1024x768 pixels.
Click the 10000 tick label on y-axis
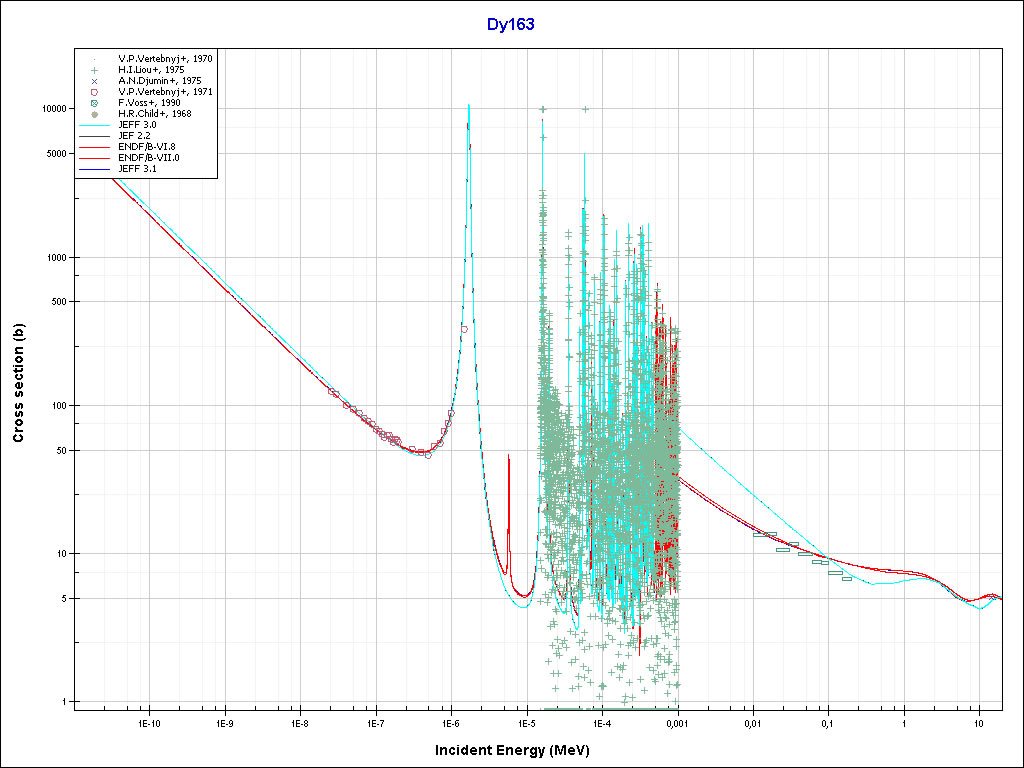pos(51,109)
